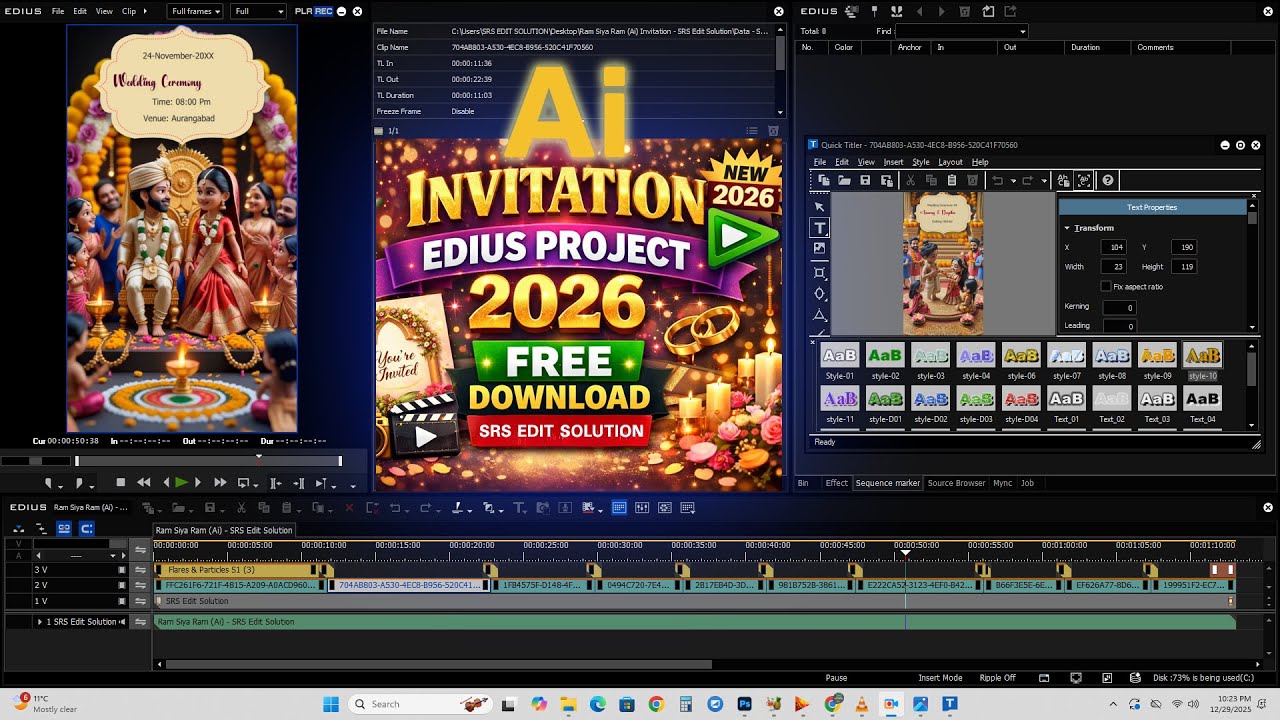The image size is (1280, 720).
Task: Open the Find dropdown in Sequence marker panel
Action: [x=961, y=31]
